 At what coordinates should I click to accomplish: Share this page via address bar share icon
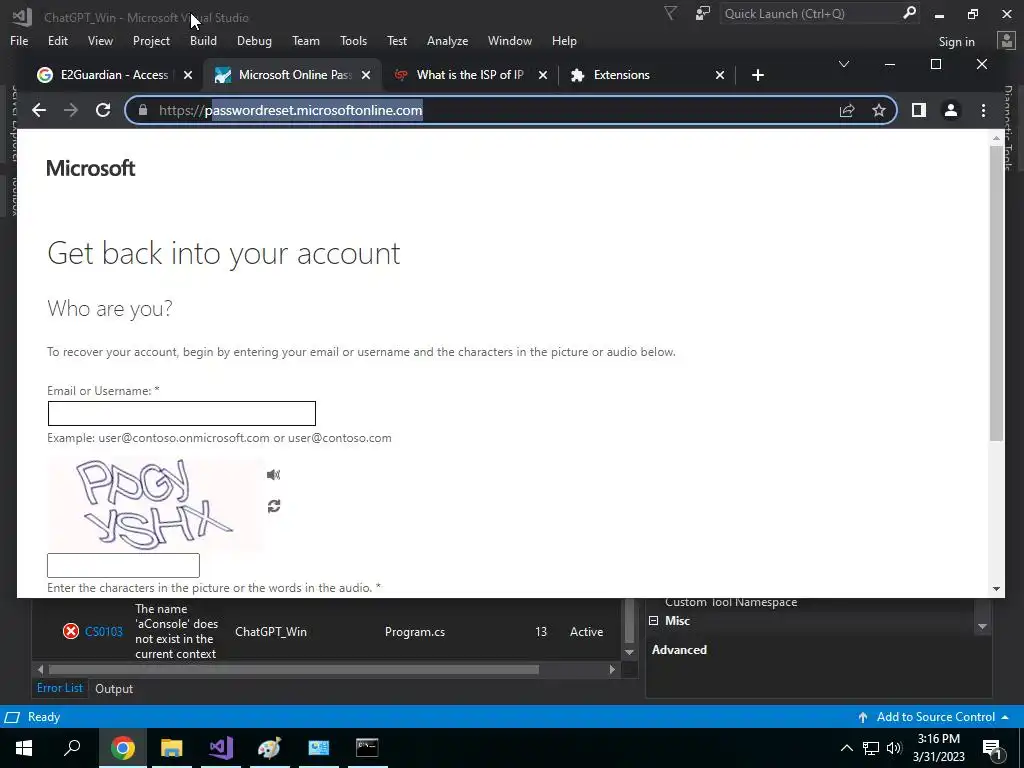tap(847, 110)
